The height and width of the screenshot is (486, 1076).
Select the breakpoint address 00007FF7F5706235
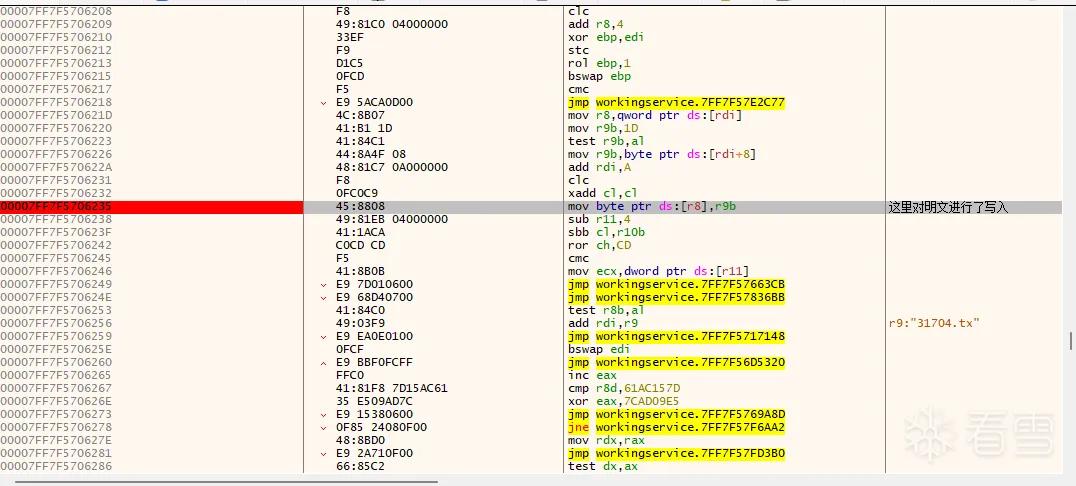[x=56, y=206]
